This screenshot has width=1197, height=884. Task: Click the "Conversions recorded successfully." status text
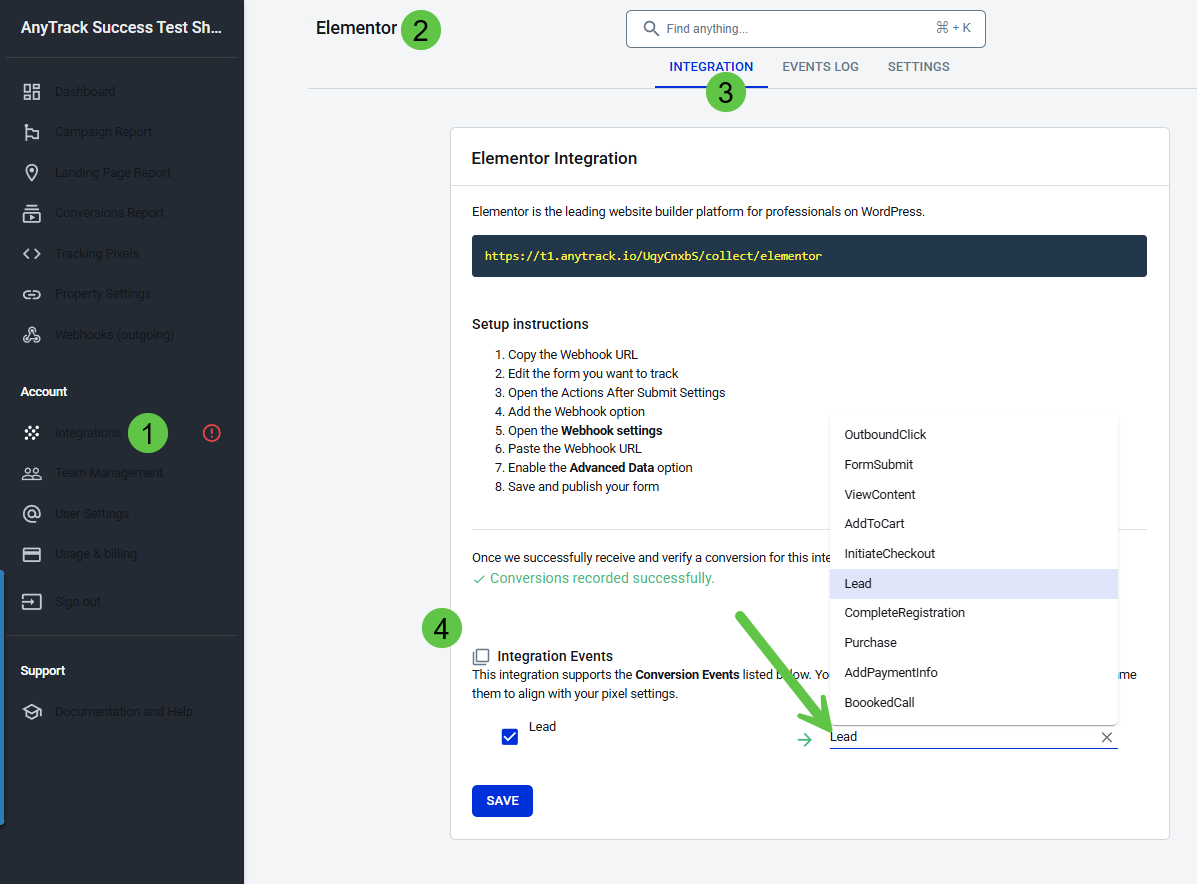(602, 579)
